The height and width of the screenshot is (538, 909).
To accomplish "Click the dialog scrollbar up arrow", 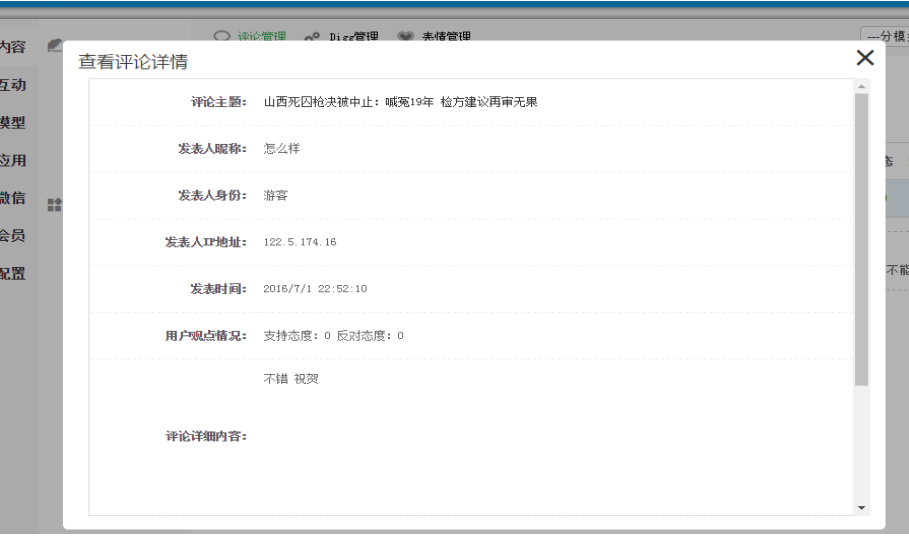I will [862, 87].
